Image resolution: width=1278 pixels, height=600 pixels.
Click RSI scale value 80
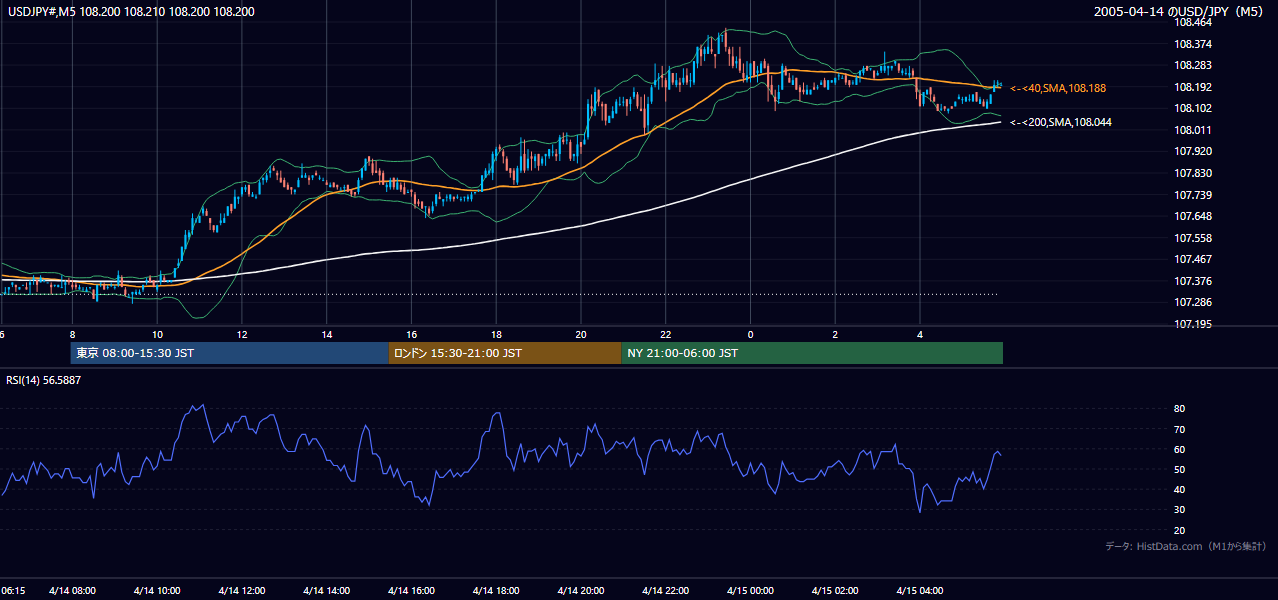pos(1179,409)
